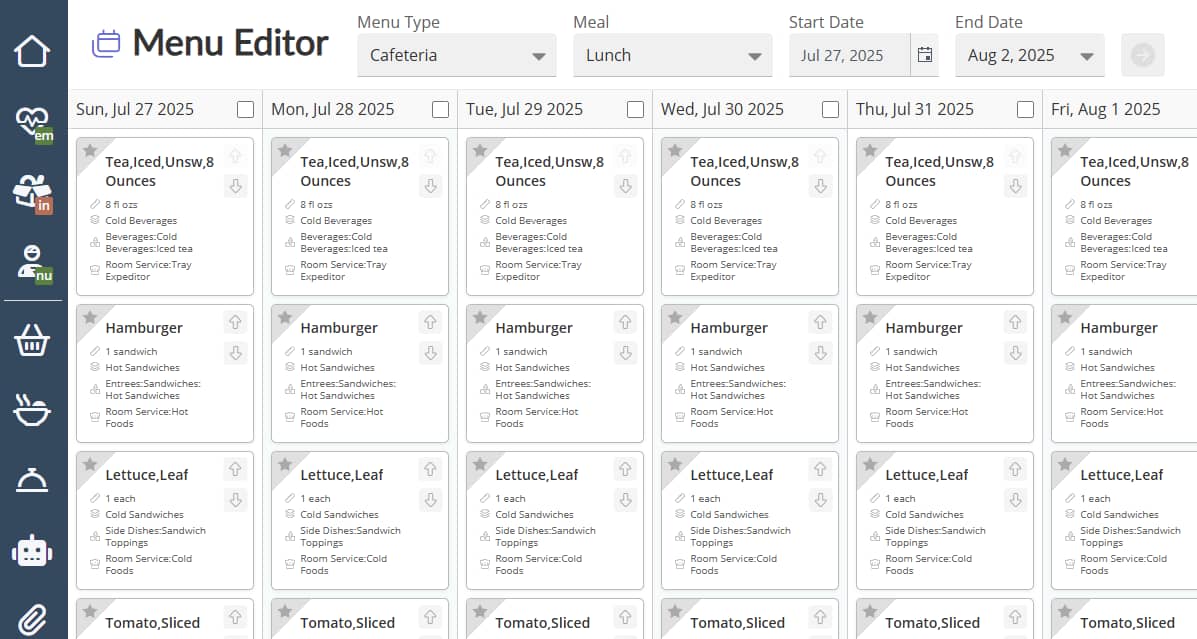This screenshot has width=1197, height=639.
Task: Move Sunday's Tomato,Sliced item up
Action: click(235, 617)
